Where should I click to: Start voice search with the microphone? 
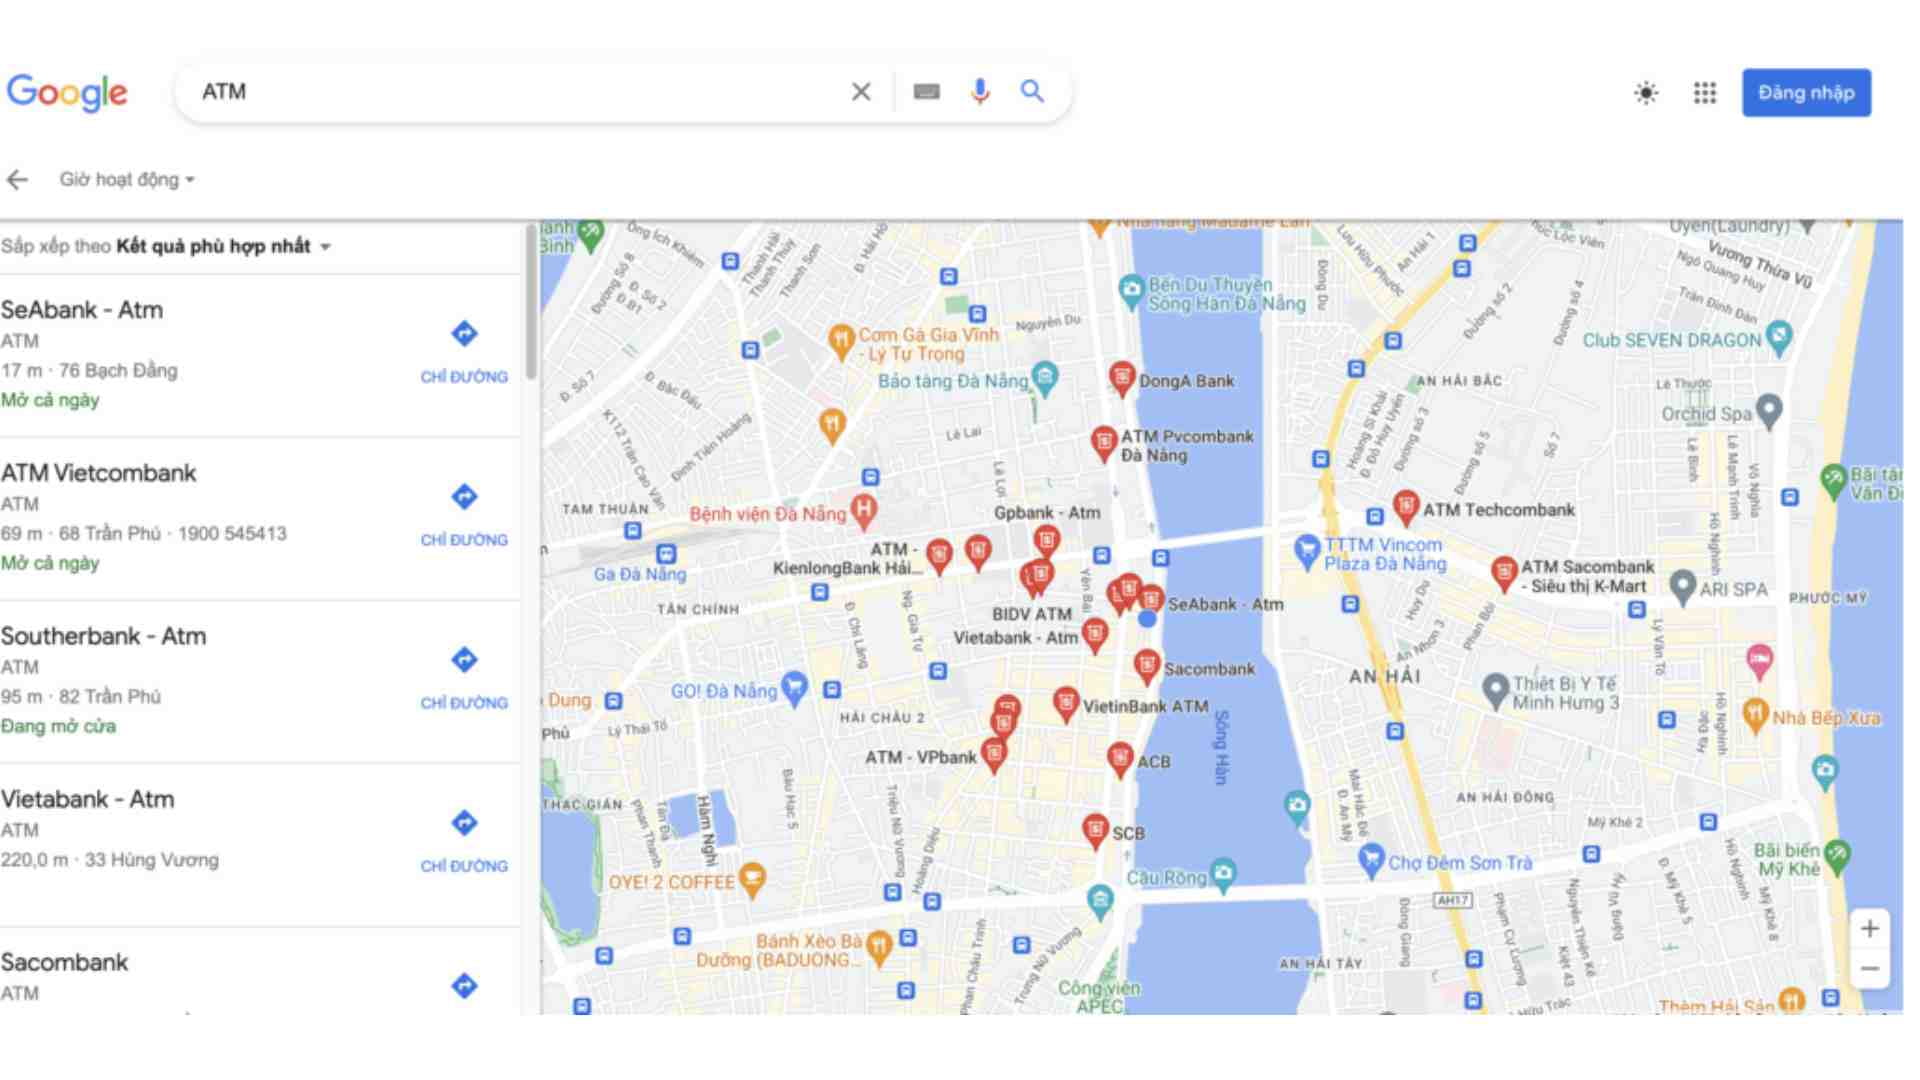click(x=980, y=92)
